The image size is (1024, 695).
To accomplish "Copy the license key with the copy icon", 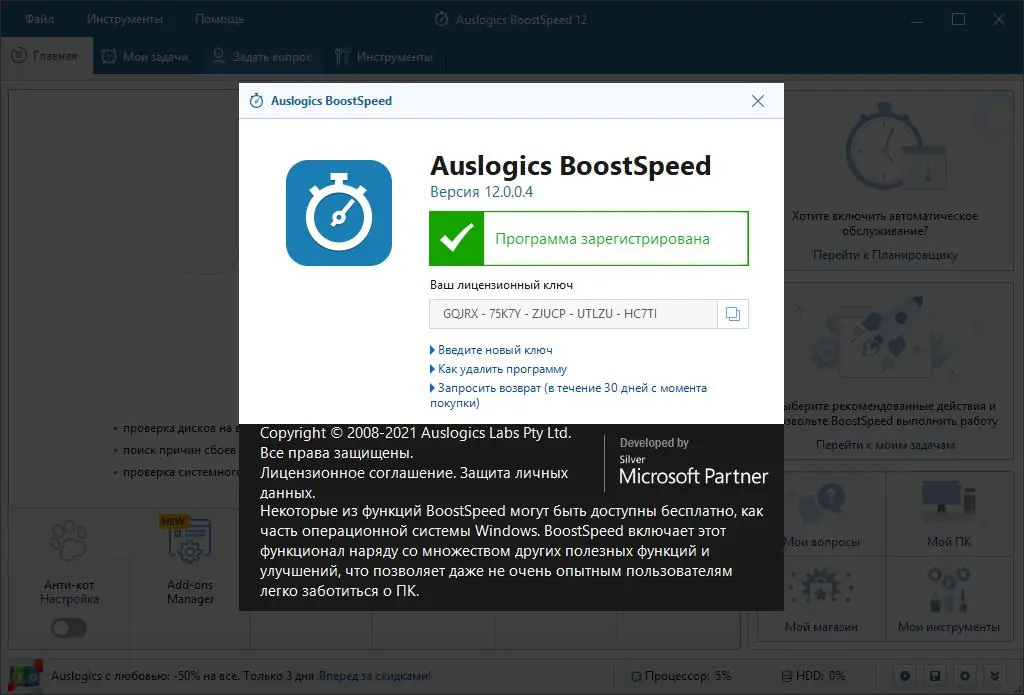I will (x=733, y=314).
